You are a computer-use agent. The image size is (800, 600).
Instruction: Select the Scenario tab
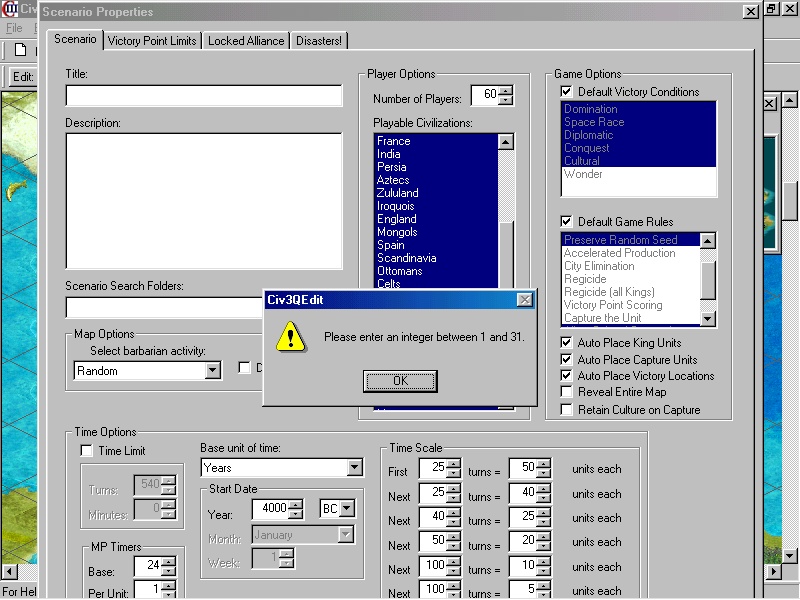[x=75, y=39]
